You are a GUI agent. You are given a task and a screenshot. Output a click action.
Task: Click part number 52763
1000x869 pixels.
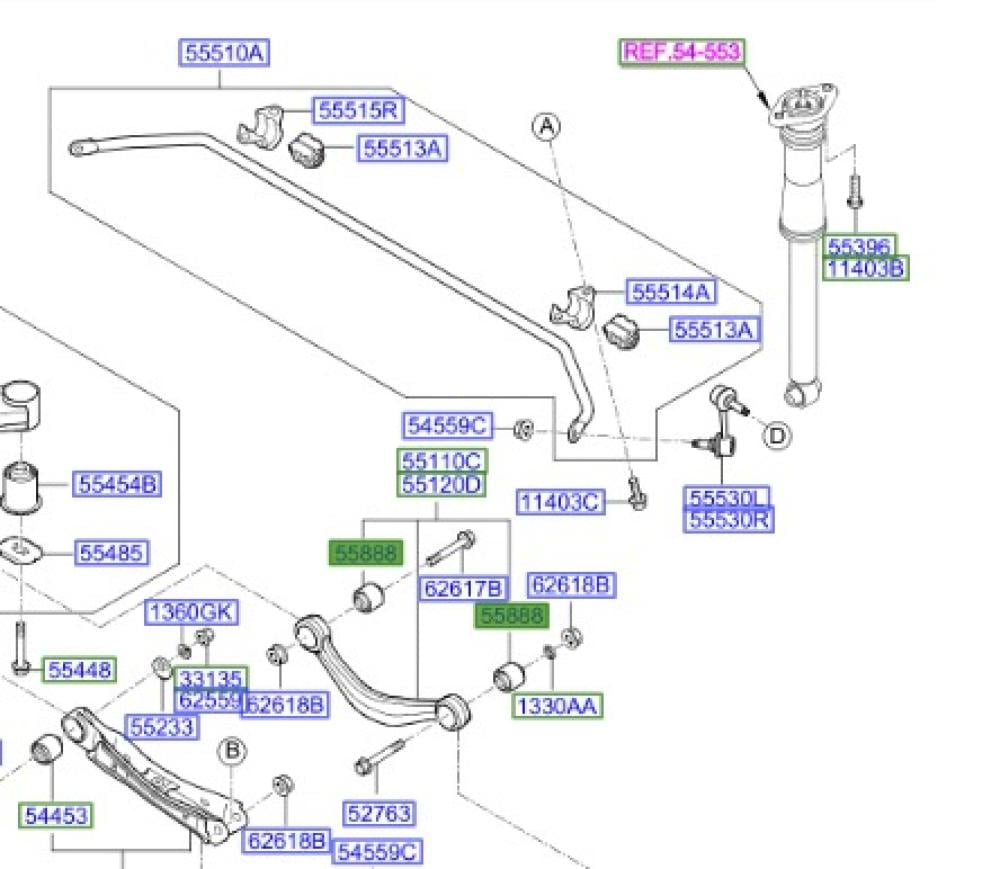click(x=379, y=814)
